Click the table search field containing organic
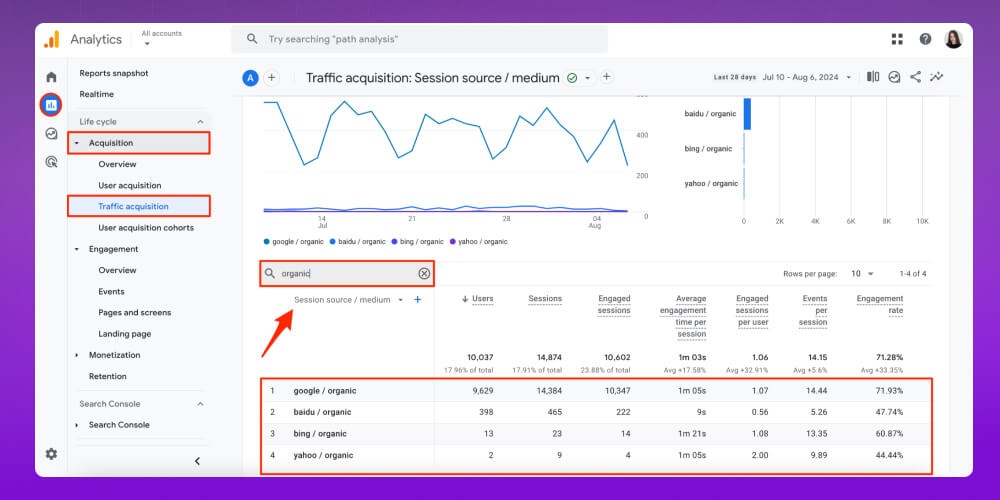This screenshot has width=1000, height=500. 348,274
